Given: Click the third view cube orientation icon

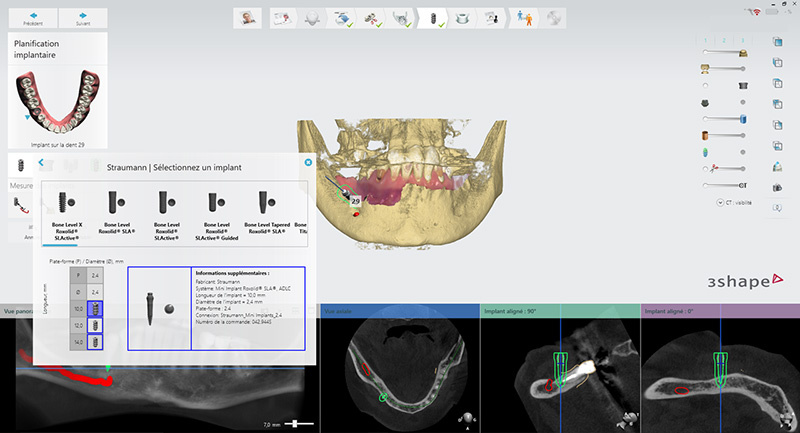Looking at the screenshot, I should pyautogui.click(x=778, y=83).
